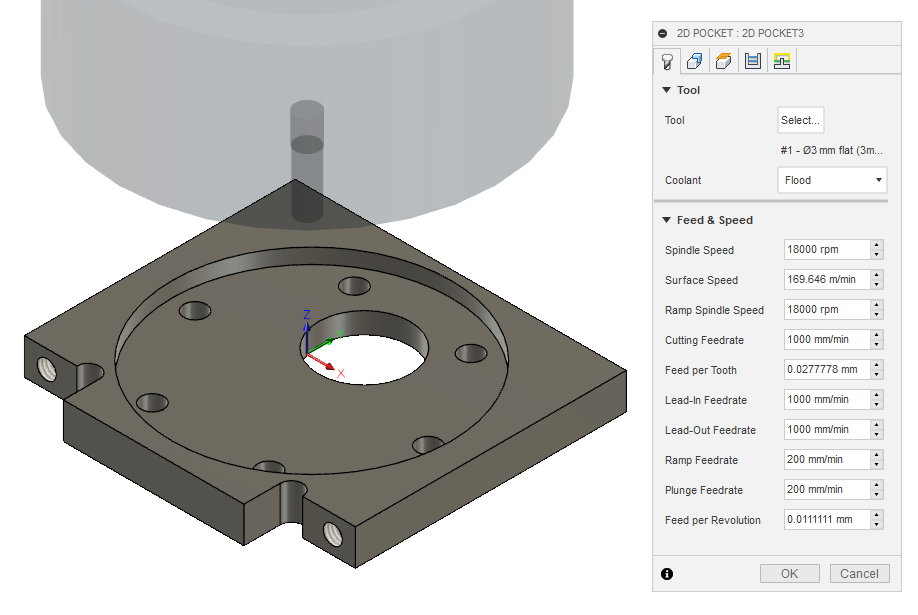Open the Linking settings icon
This screenshot has width=918, height=615.
(781, 60)
